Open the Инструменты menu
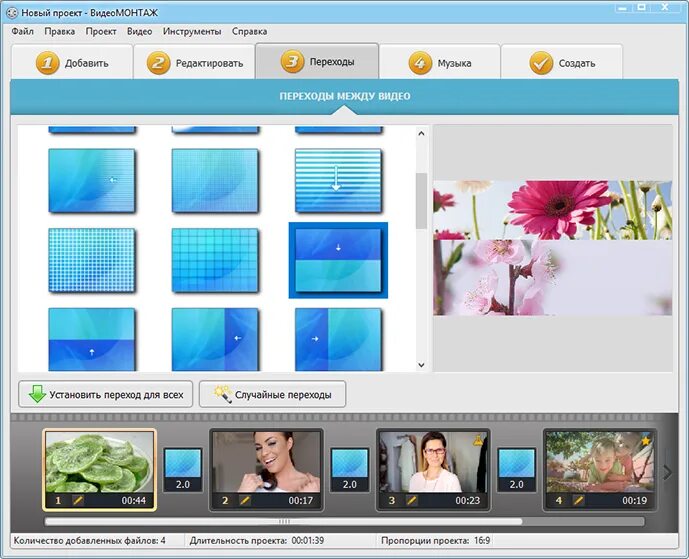 coord(192,32)
